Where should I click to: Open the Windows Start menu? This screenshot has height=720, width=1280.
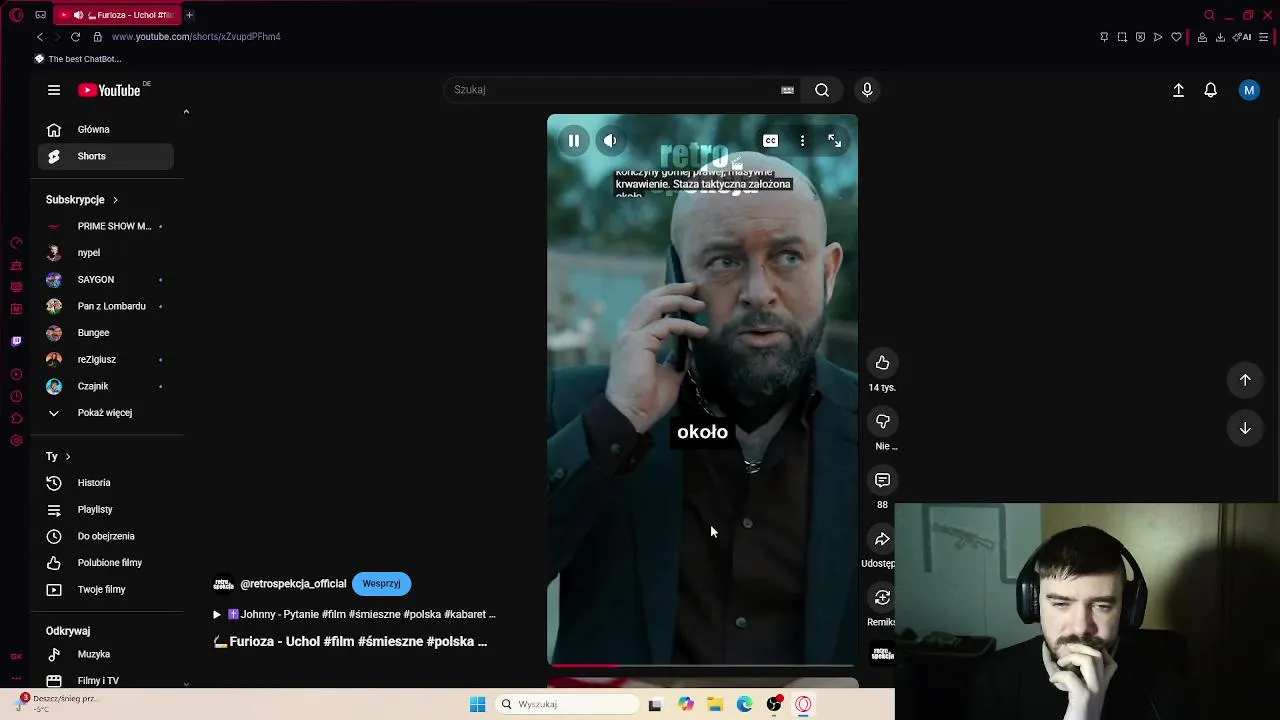coord(477,704)
